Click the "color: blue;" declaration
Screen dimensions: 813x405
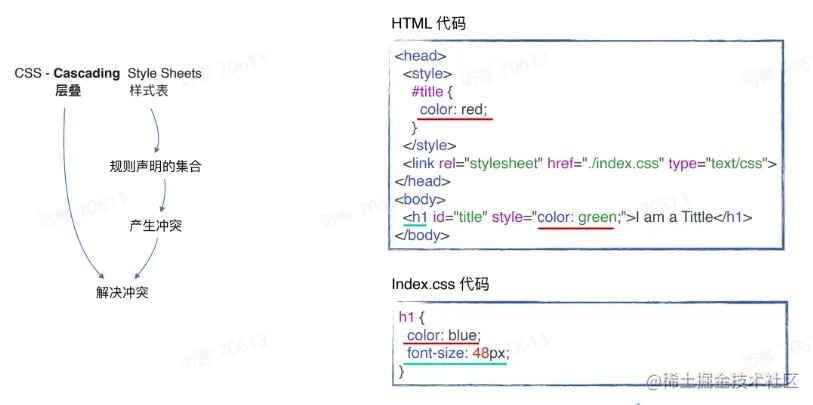click(444, 336)
